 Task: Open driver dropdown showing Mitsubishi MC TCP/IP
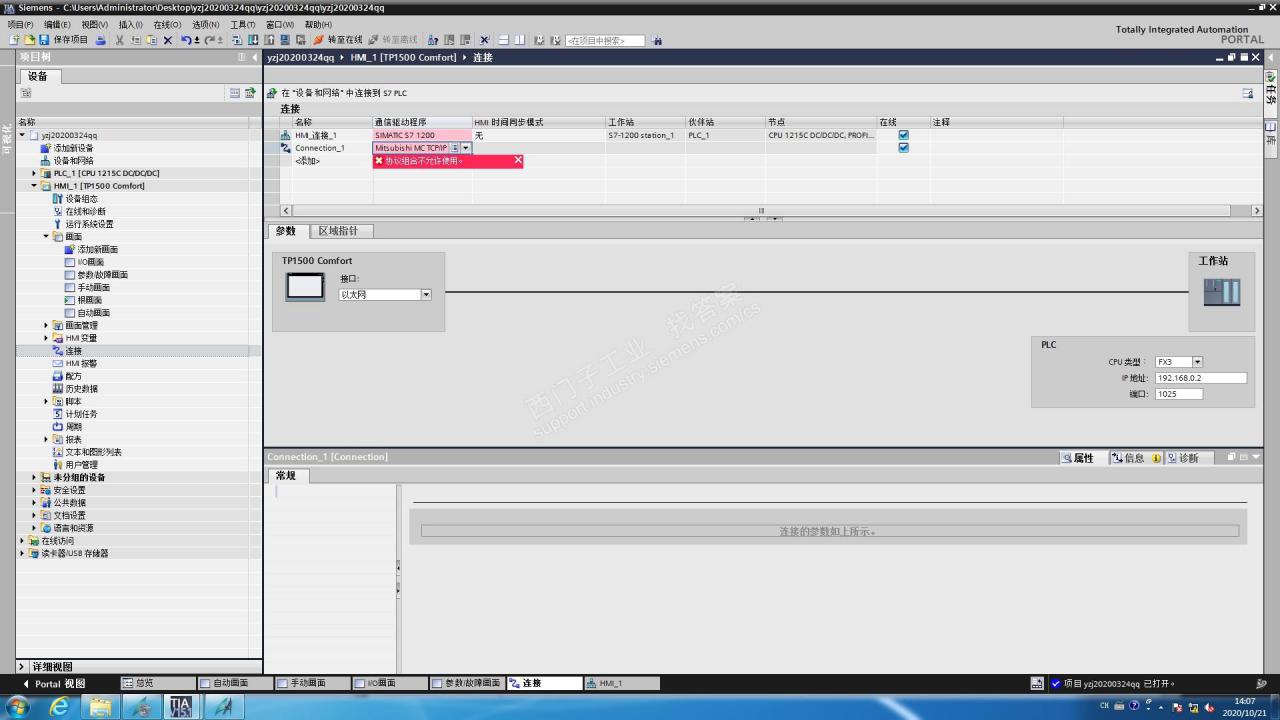[465, 148]
